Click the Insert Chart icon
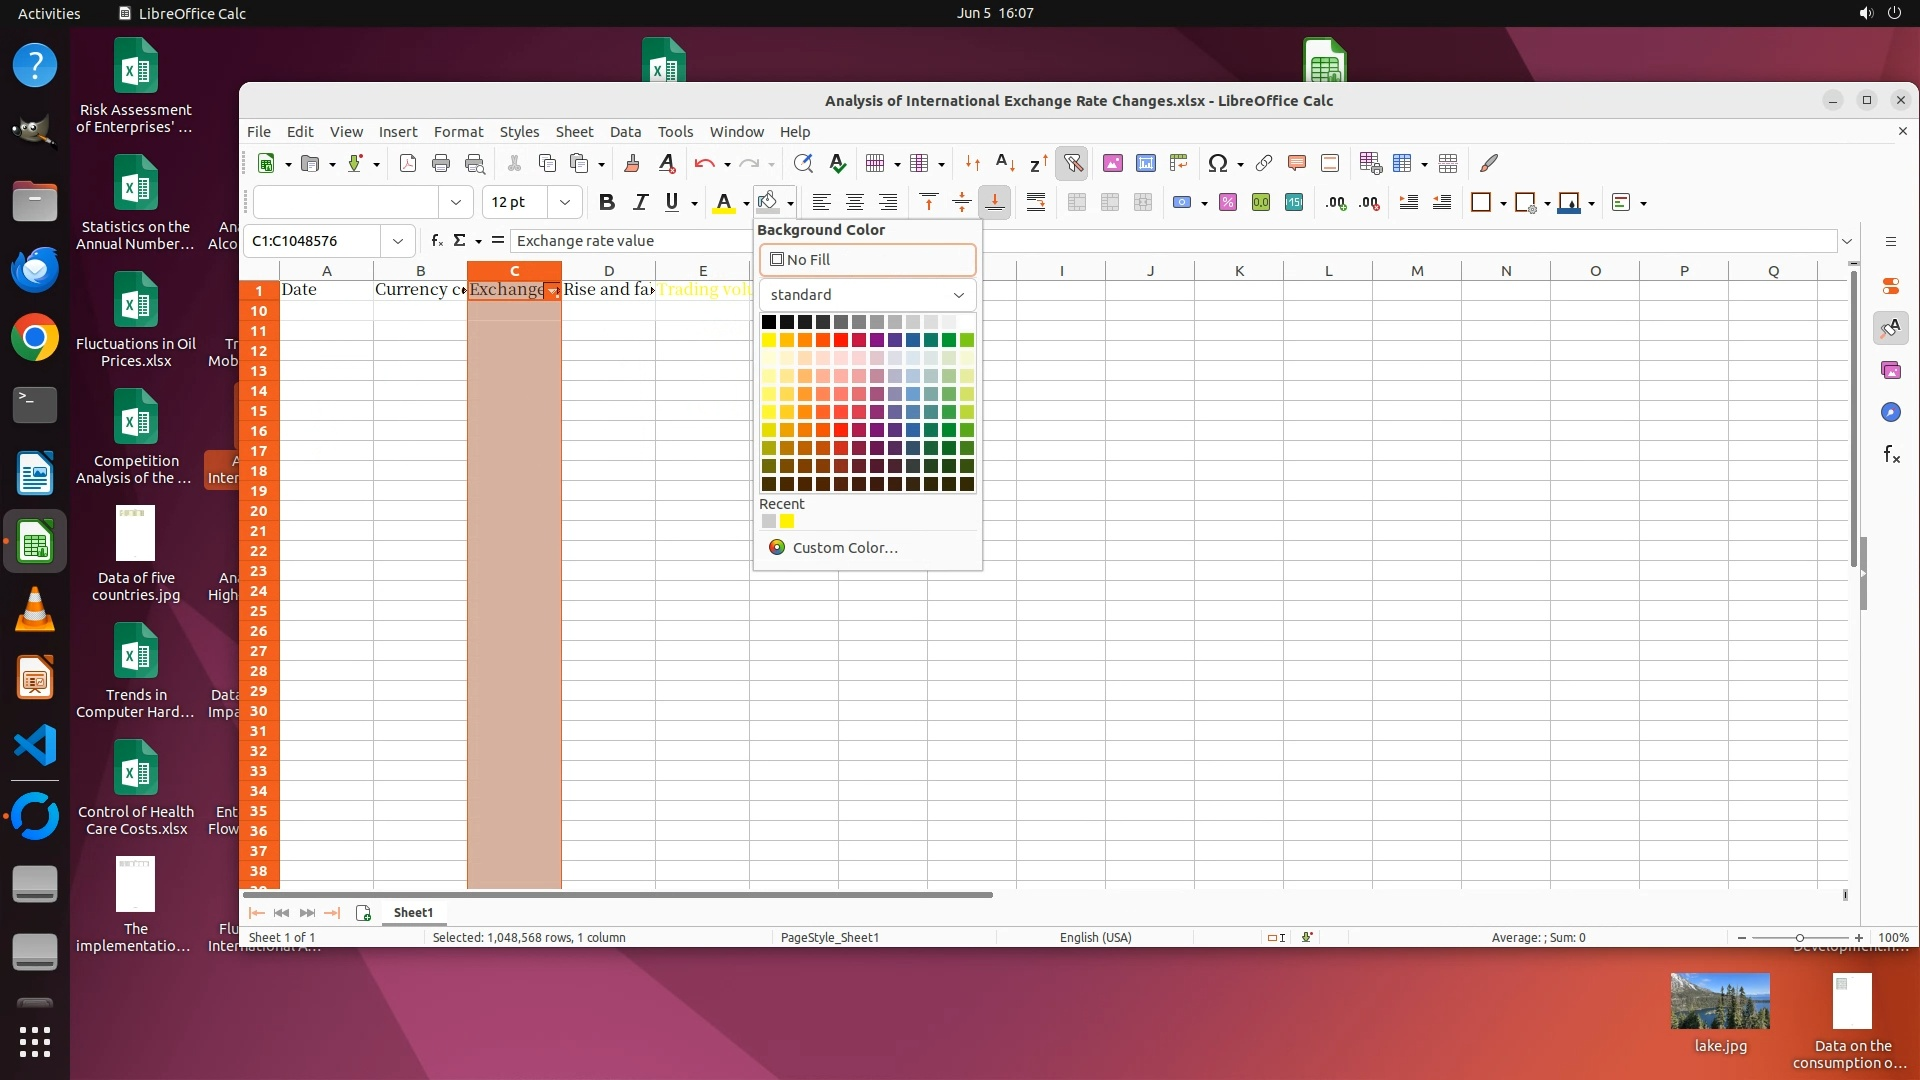The height and width of the screenshot is (1080, 1920). point(1146,163)
